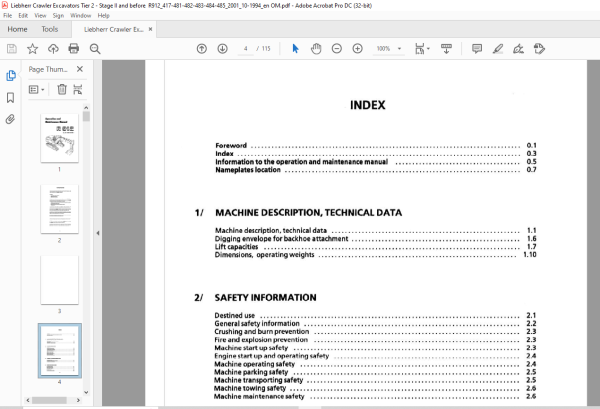Click the Machine towing safety entry
The image size is (600, 409).
coord(375,388)
